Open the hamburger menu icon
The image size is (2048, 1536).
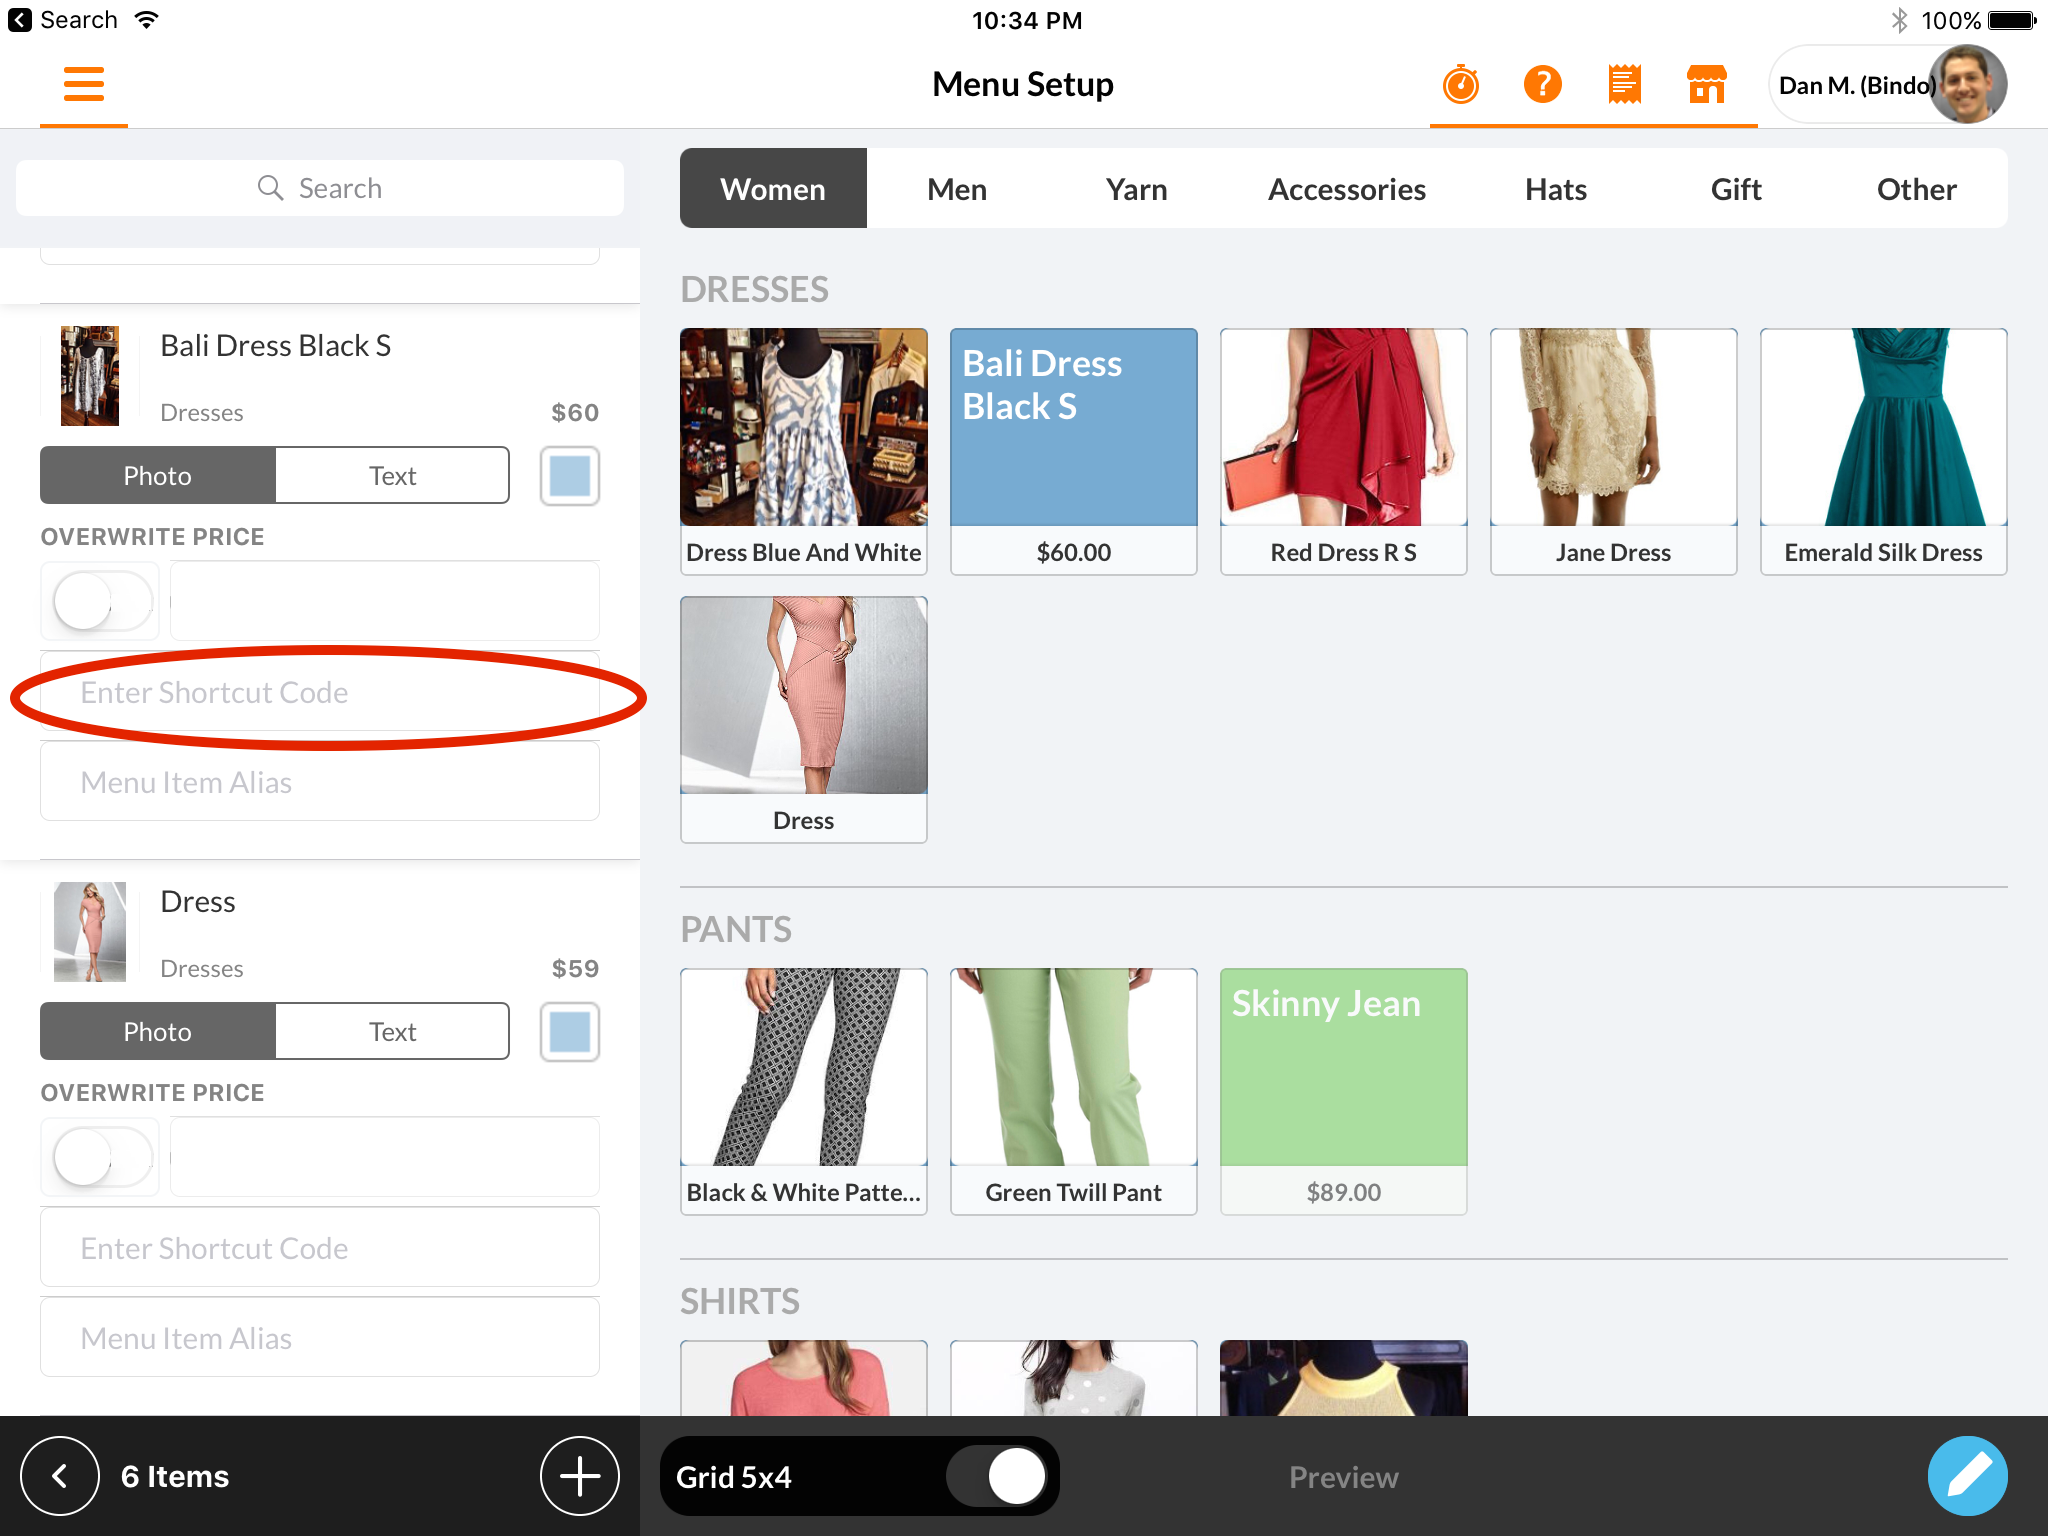coord(84,84)
